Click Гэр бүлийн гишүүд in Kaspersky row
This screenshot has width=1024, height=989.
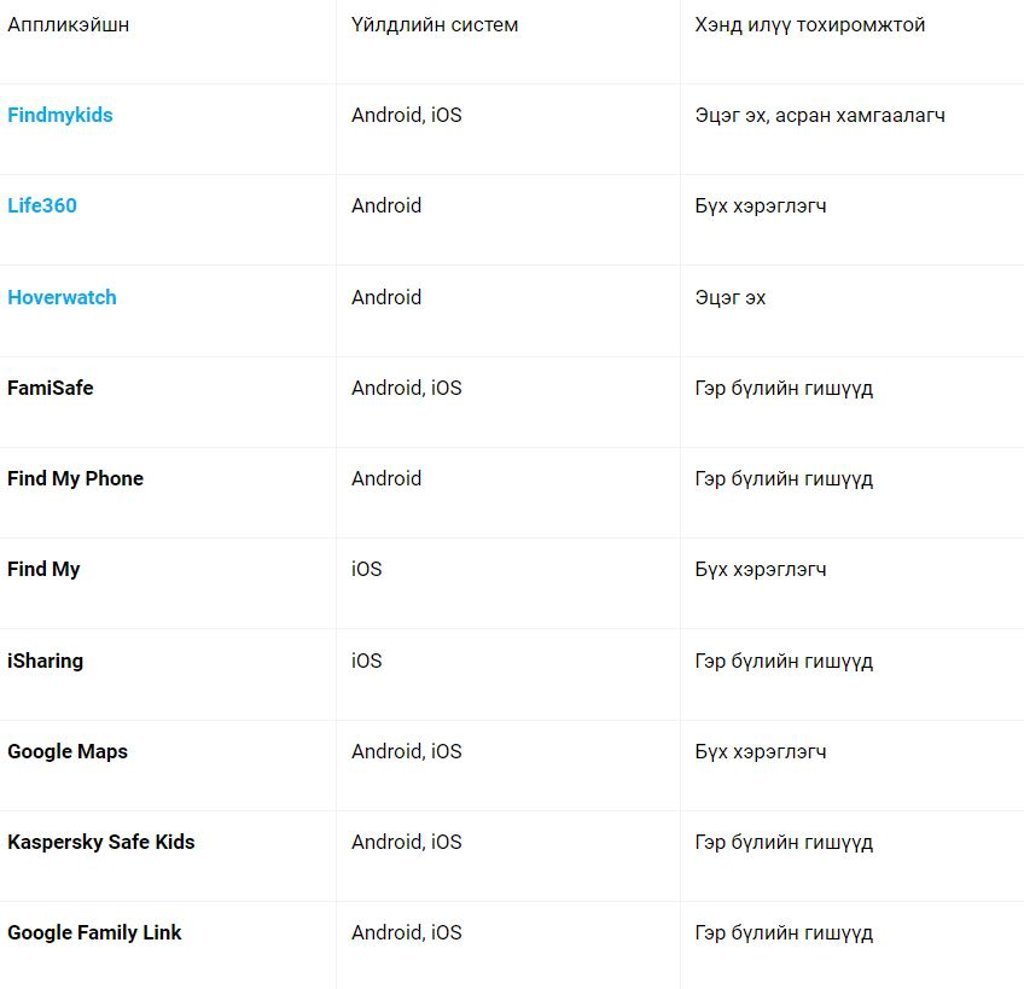(784, 842)
